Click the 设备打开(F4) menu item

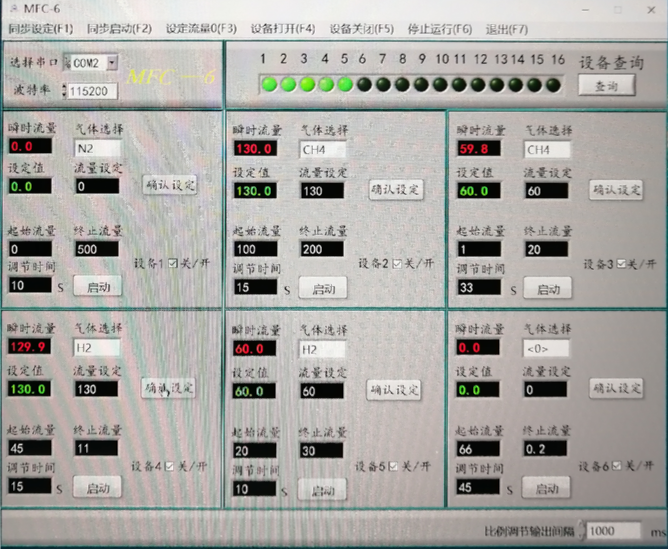tap(282, 29)
